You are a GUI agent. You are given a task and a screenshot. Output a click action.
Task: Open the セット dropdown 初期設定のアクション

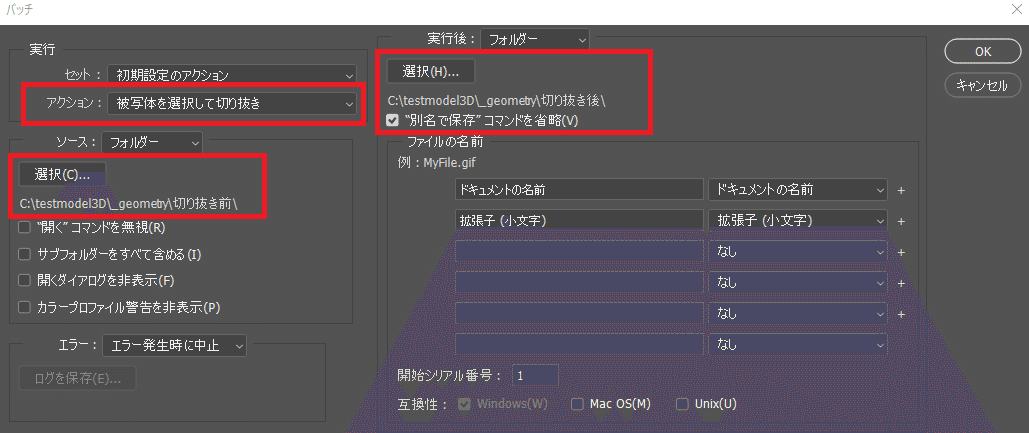(232, 74)
